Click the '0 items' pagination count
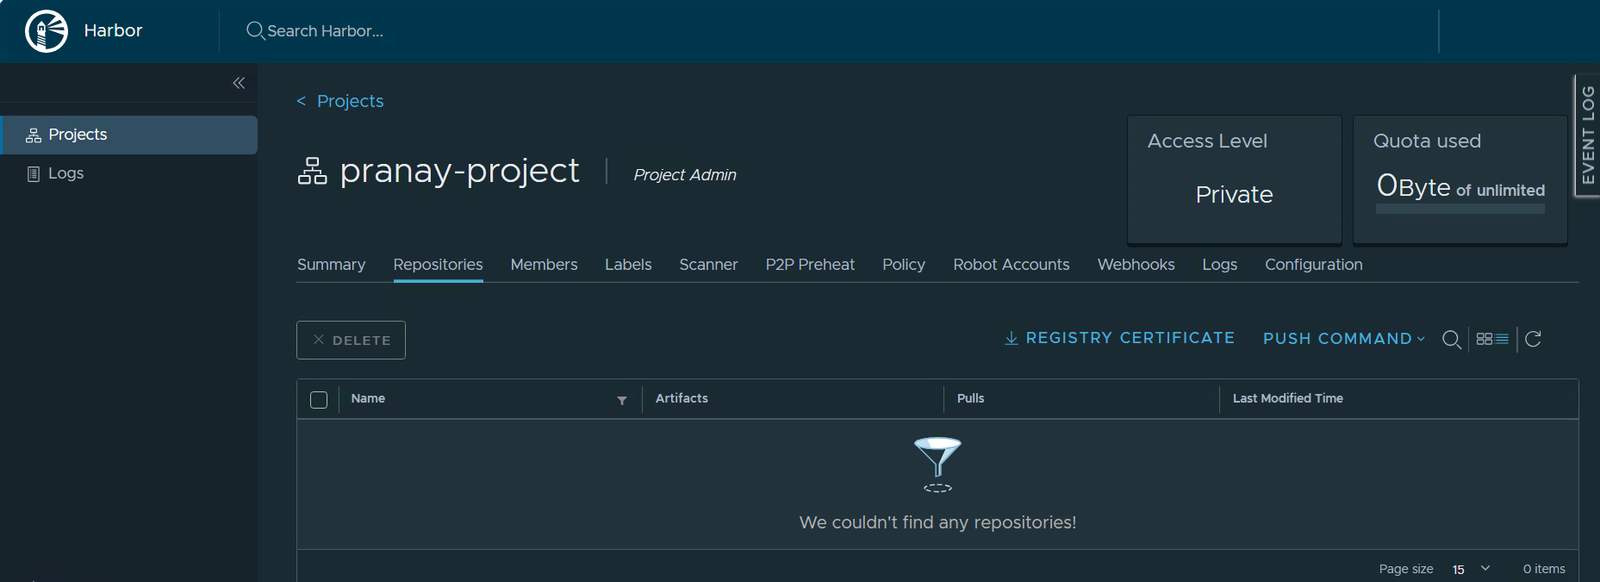Viewport: 1600px width, 582px height. (1544, 569)
